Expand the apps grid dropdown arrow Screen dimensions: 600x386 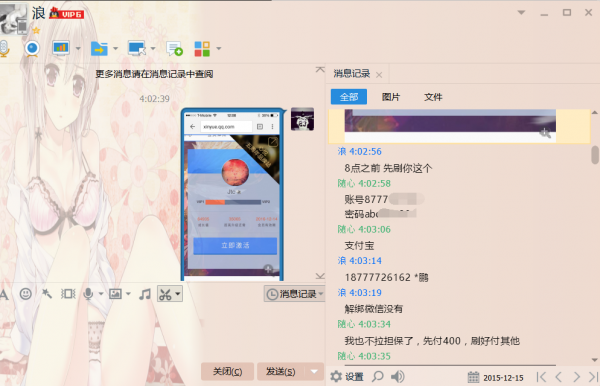pos(218,49)
